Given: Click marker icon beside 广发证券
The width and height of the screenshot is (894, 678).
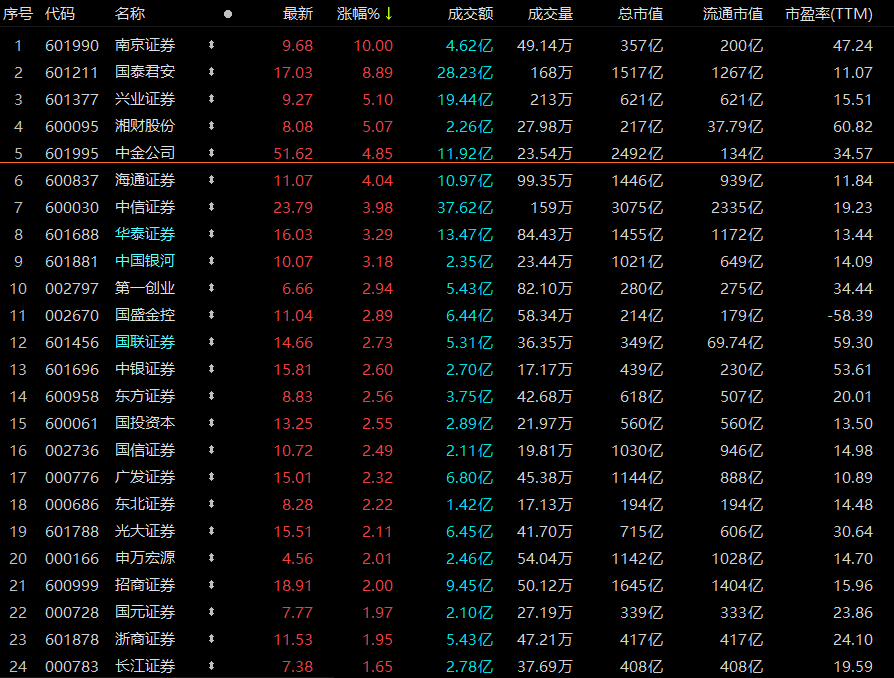Looking at the screenshot, I should [212, 477].
